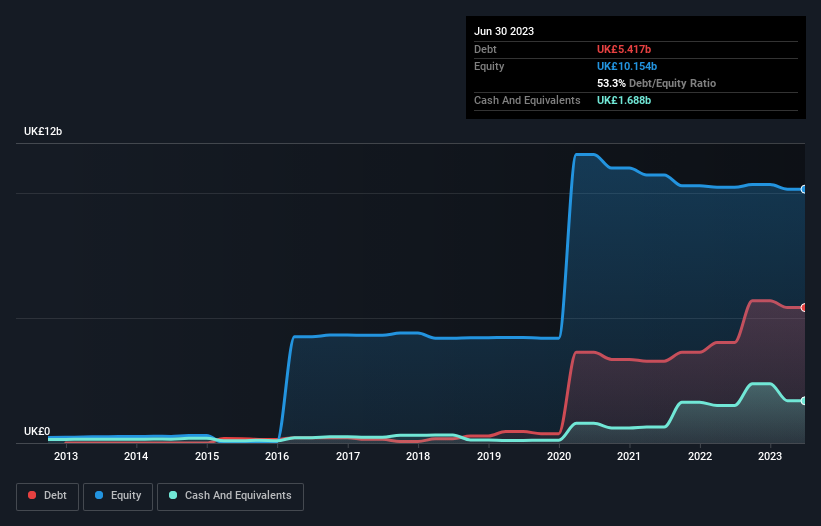
Task: Click the UK£12b y-axis label
Action: [43, 131]
